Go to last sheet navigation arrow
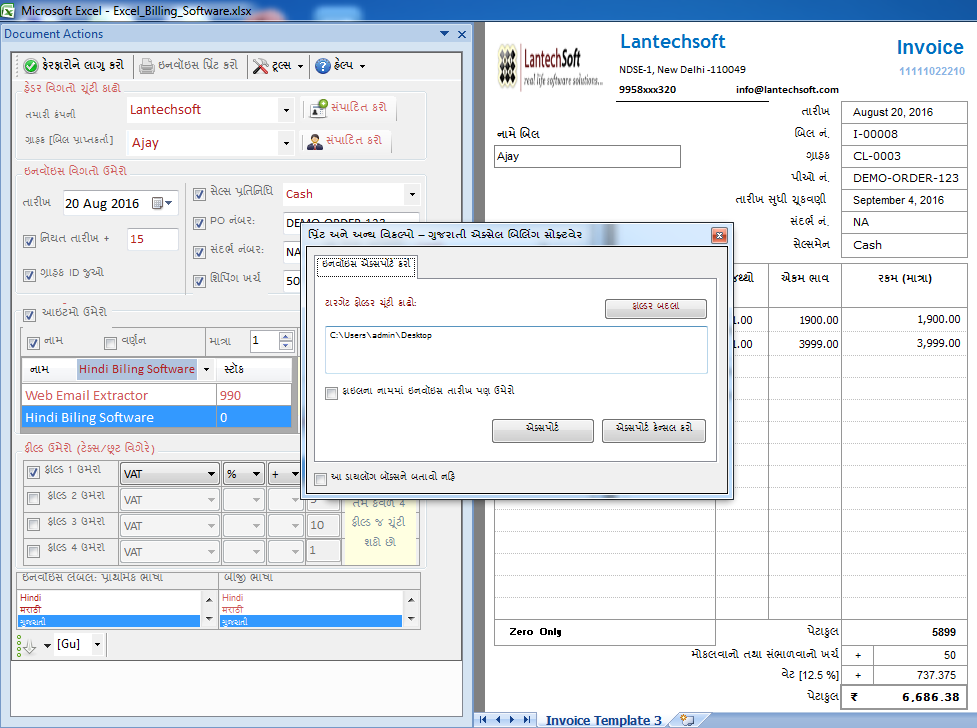This screenshot has width=977, height=728. coord(527,720)
